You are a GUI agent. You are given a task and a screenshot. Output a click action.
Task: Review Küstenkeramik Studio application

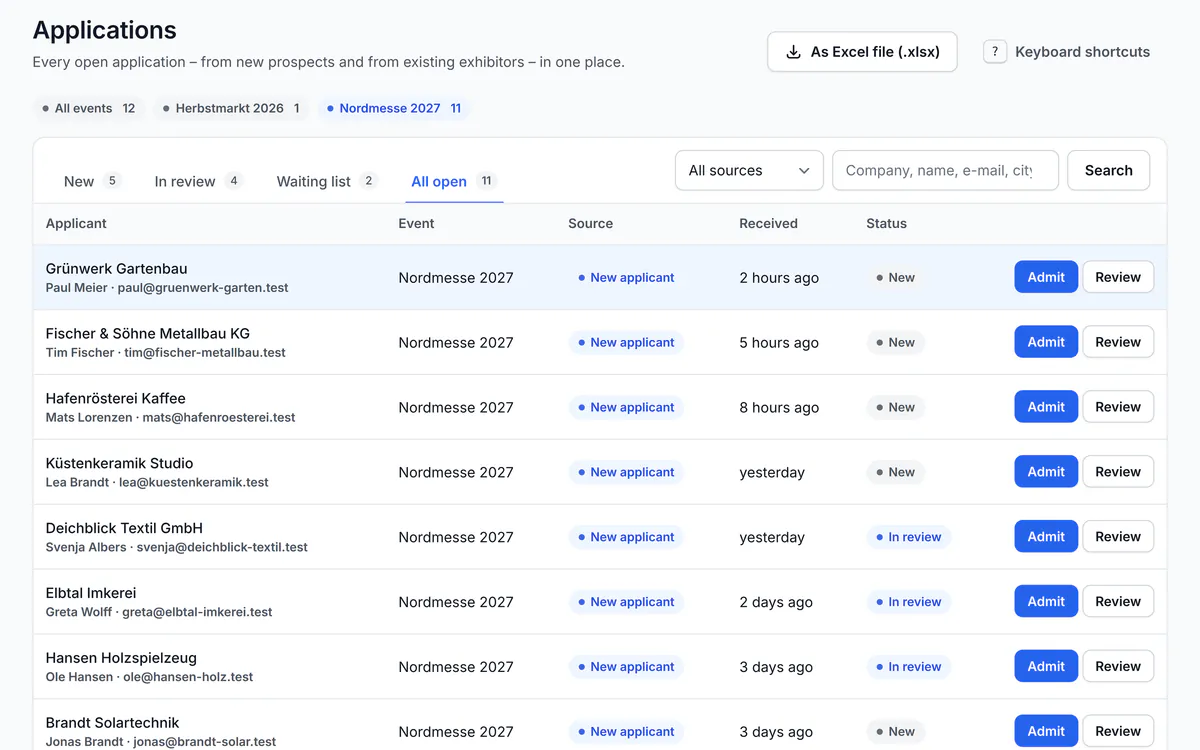pos(1118,472)
